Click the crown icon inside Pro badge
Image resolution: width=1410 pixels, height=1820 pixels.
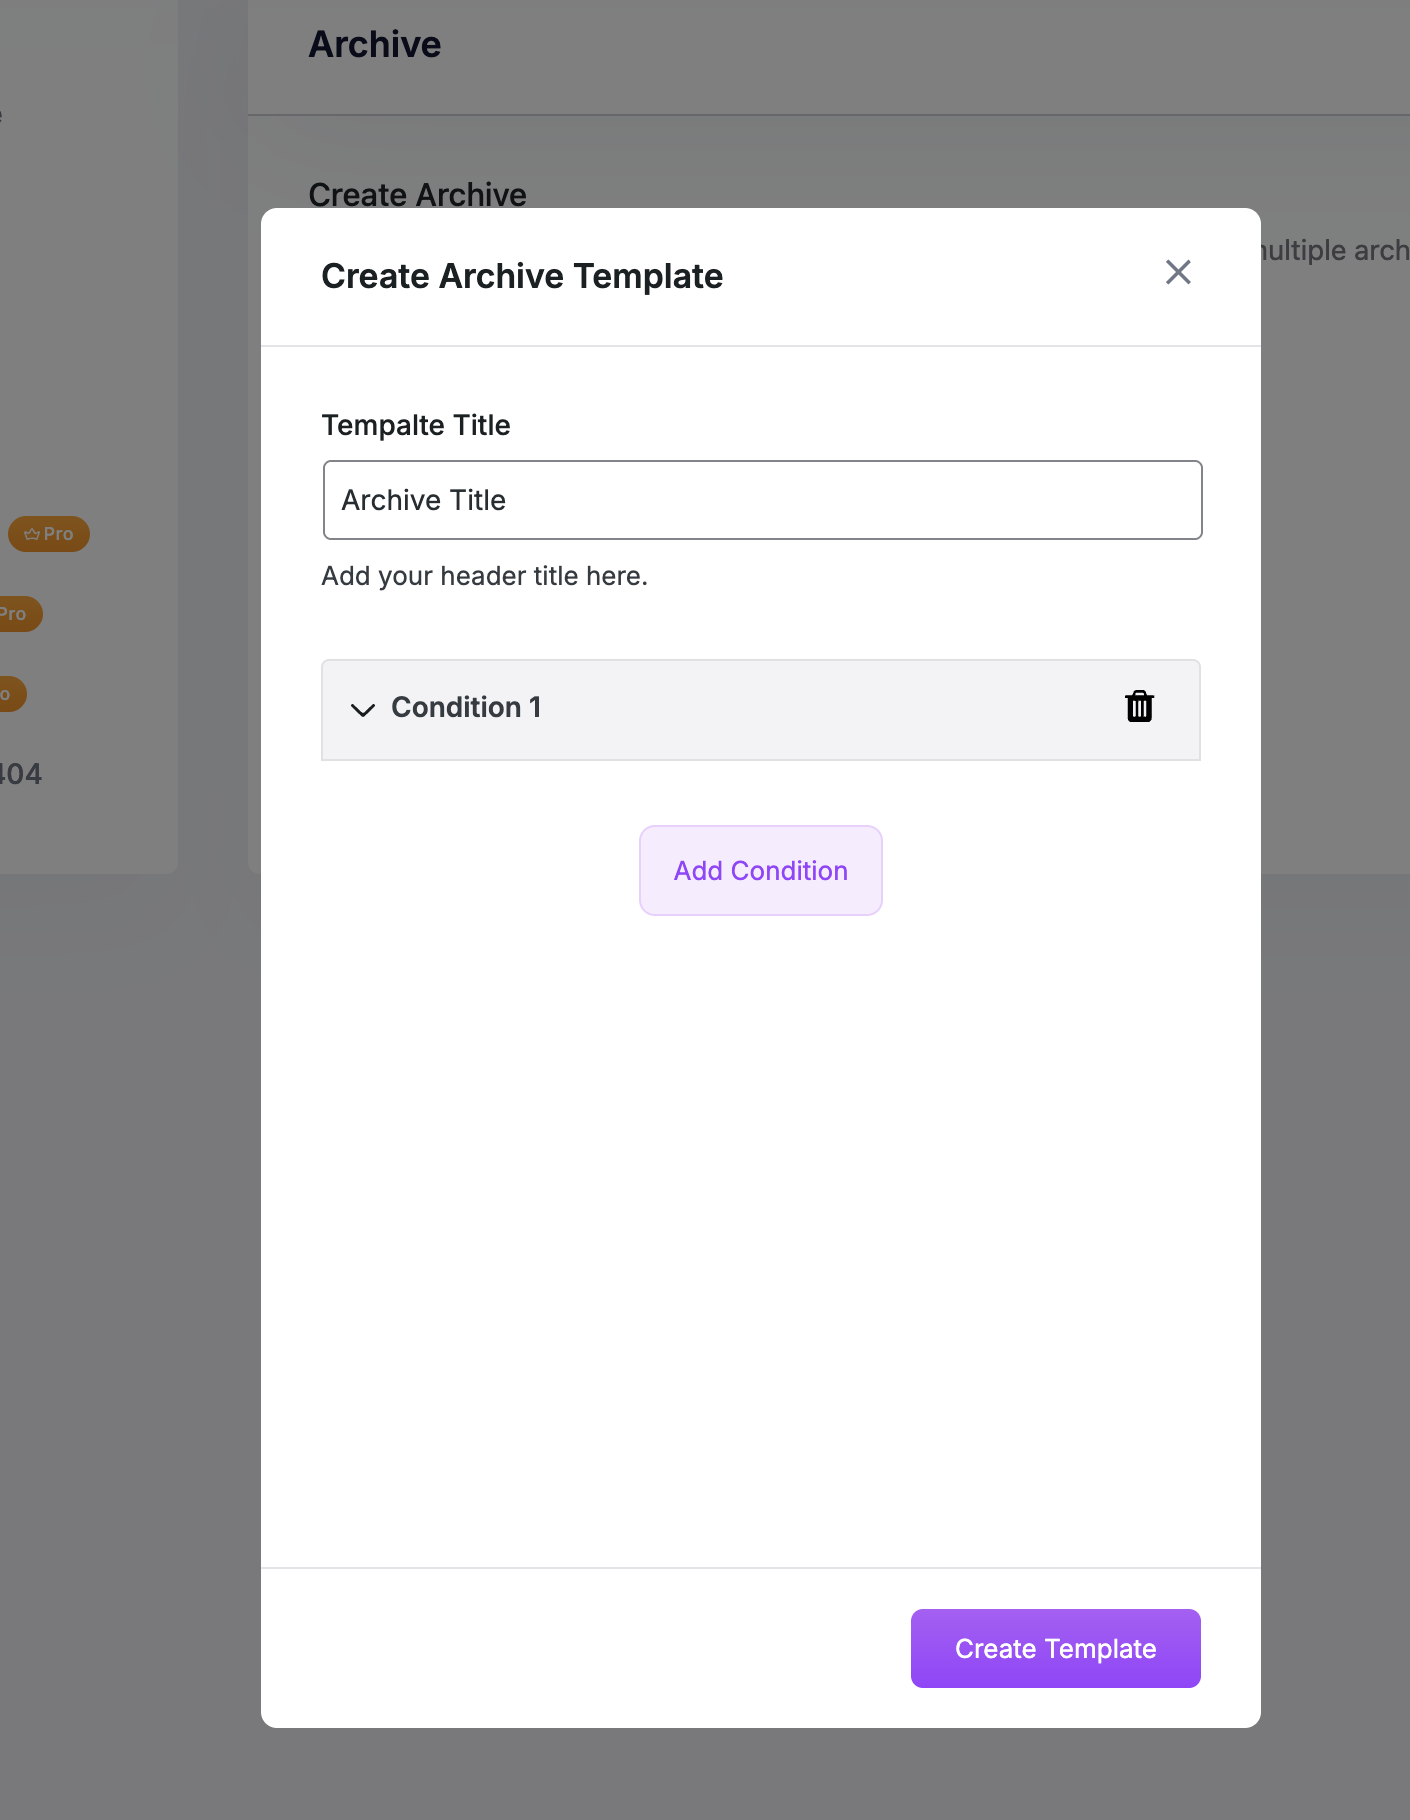(x=32, y=534)
